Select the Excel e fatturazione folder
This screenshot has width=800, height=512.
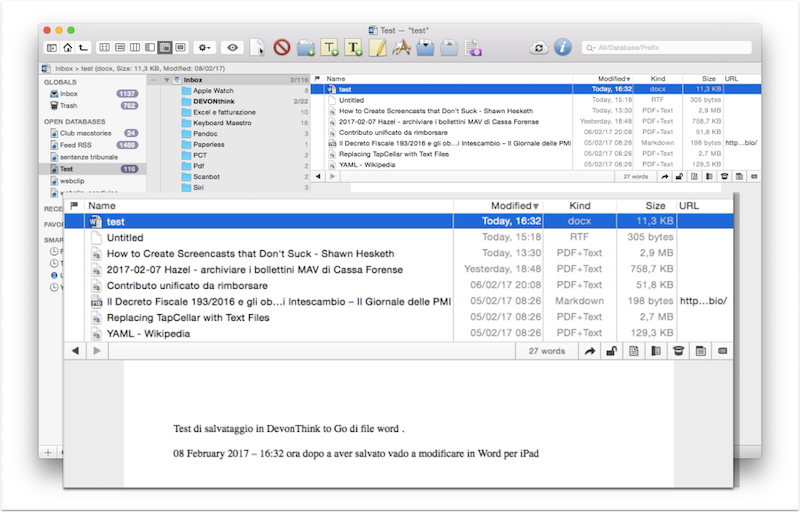[224, 112]
